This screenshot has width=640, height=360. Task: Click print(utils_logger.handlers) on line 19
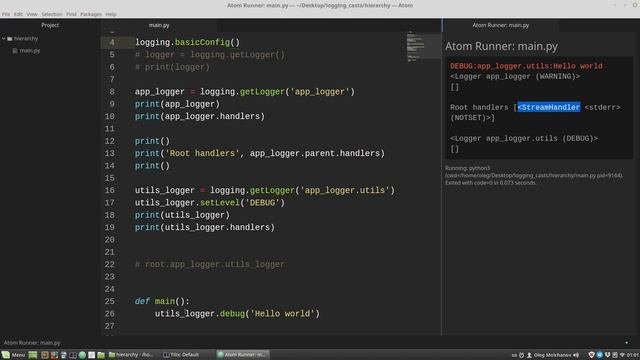tap(205, 227)
